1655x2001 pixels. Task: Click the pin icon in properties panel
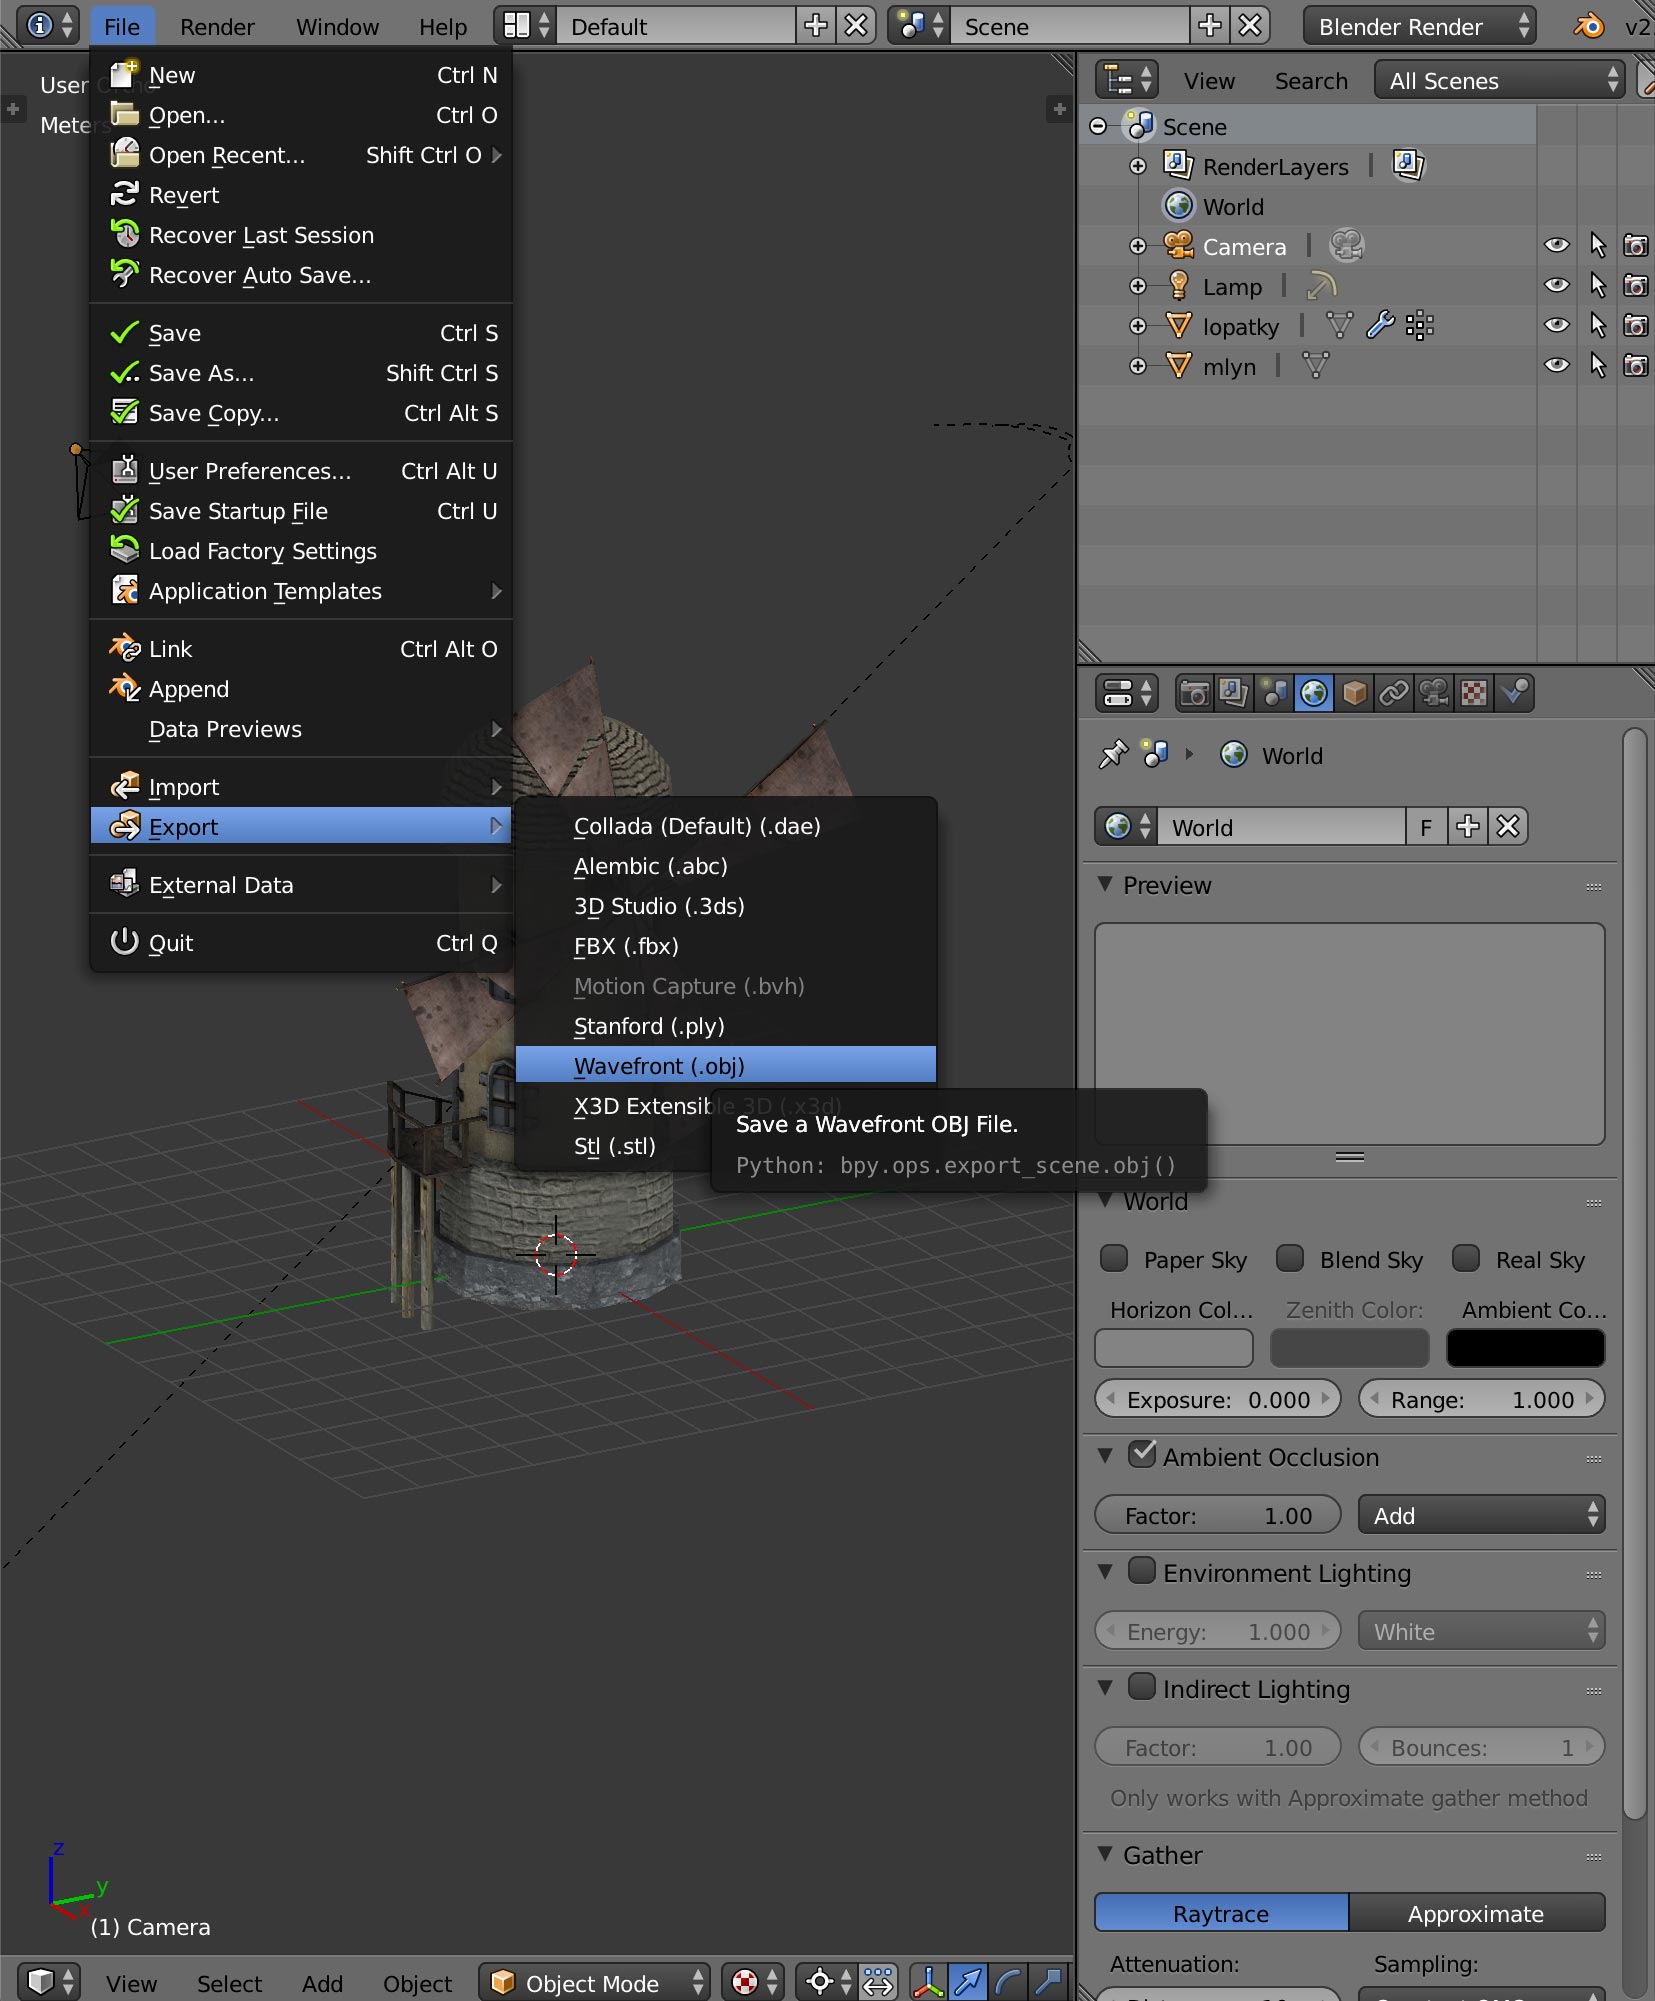pyautogui.click(x=1113, y=755)
